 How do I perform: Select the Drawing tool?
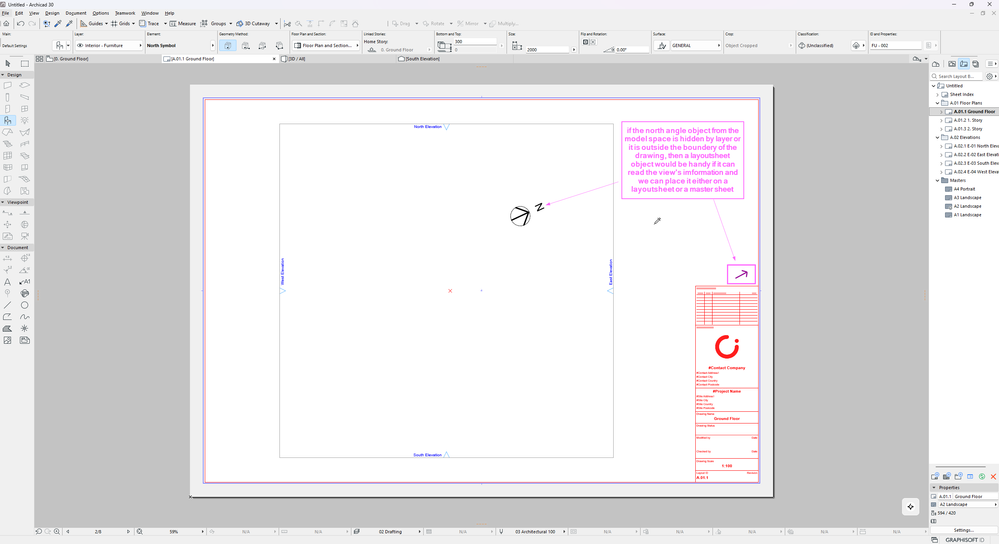tap(25, 340)
